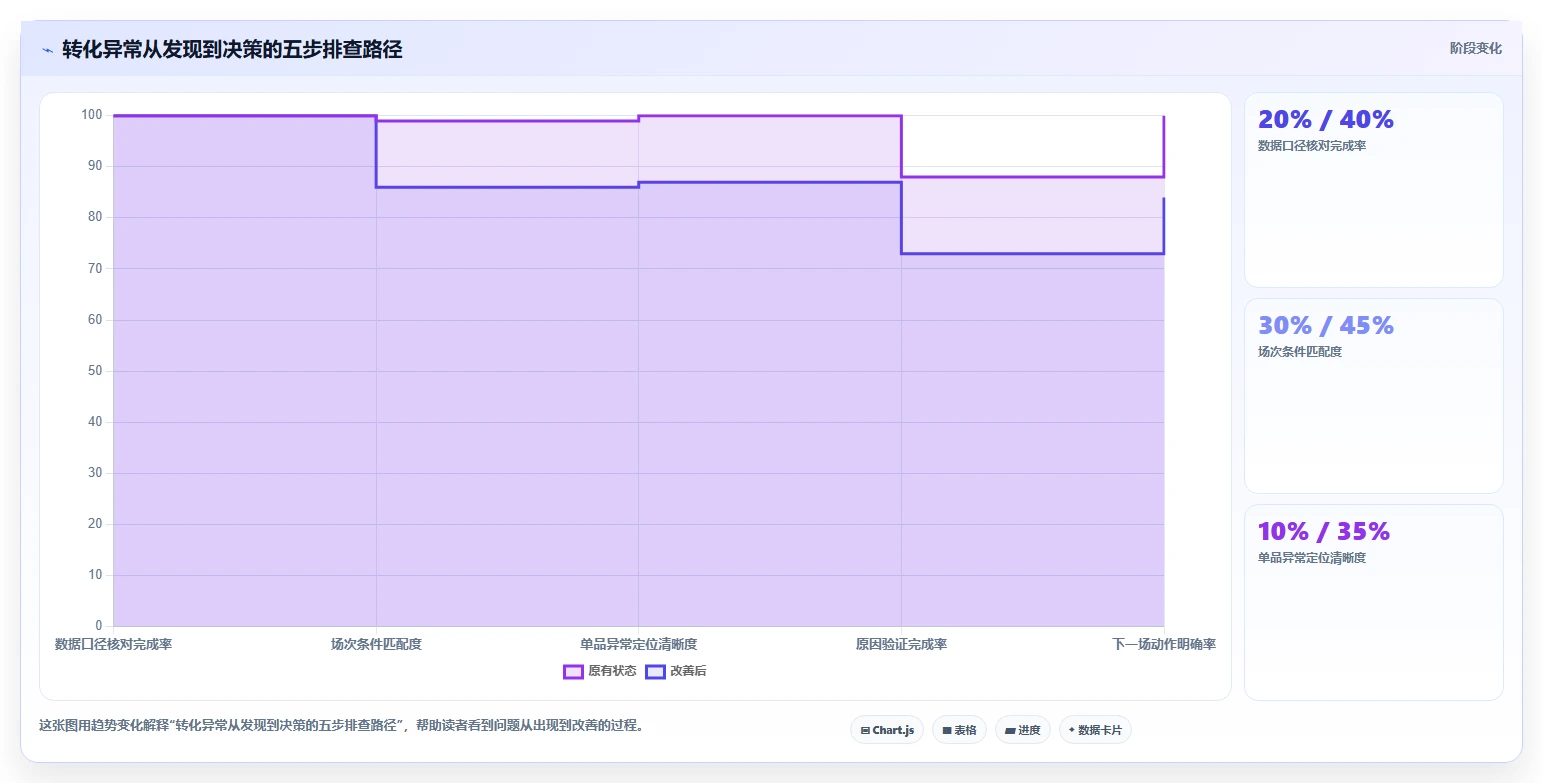Click the chart title 转化异常从发现到决策的五步排查路径
This screenshot has height=783, width=1543.
232,49
